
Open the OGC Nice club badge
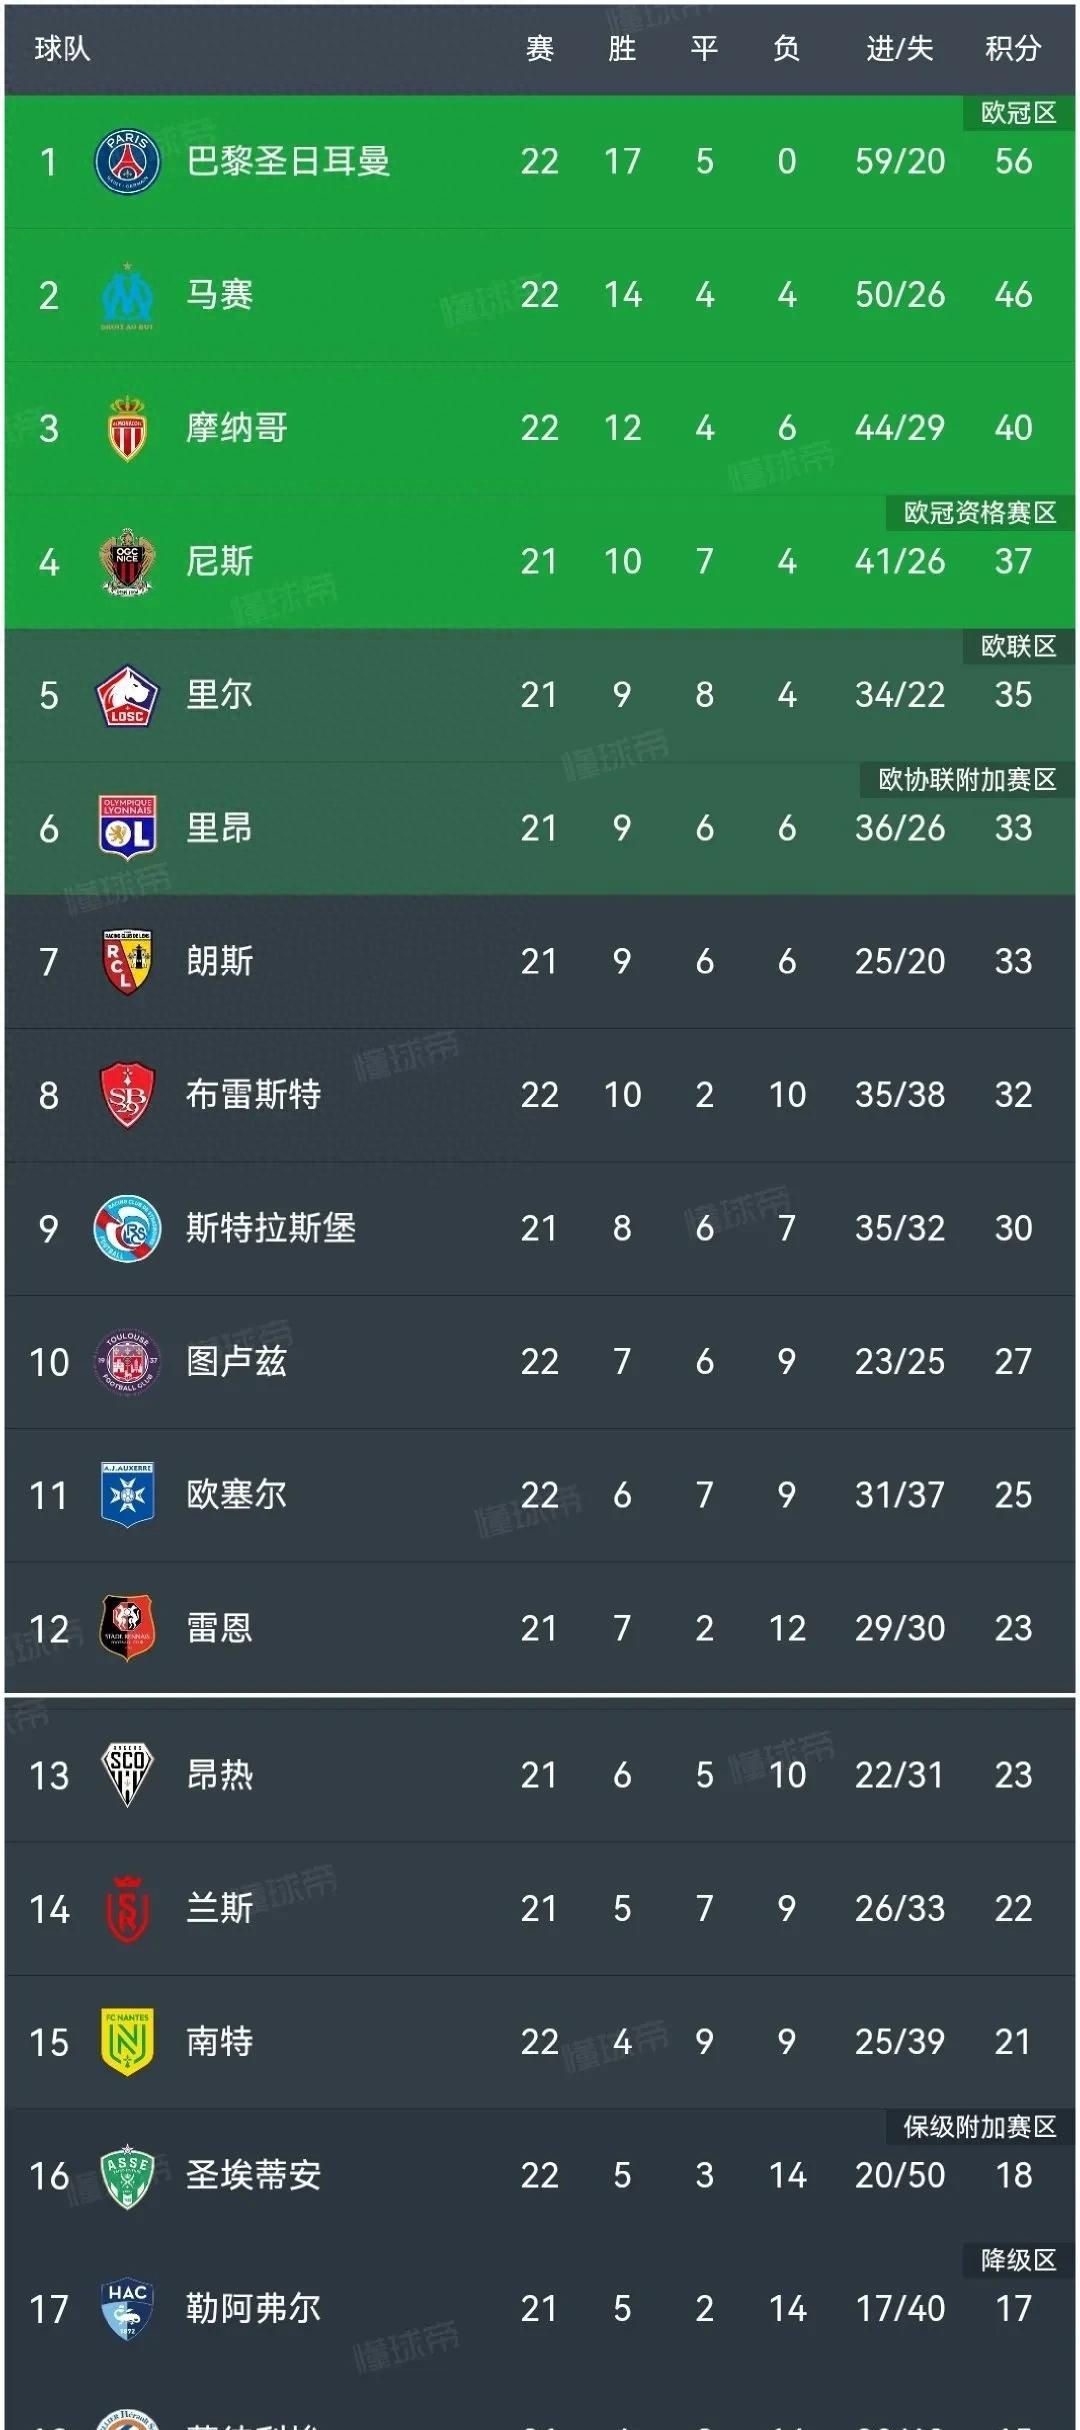pos(127,561)
